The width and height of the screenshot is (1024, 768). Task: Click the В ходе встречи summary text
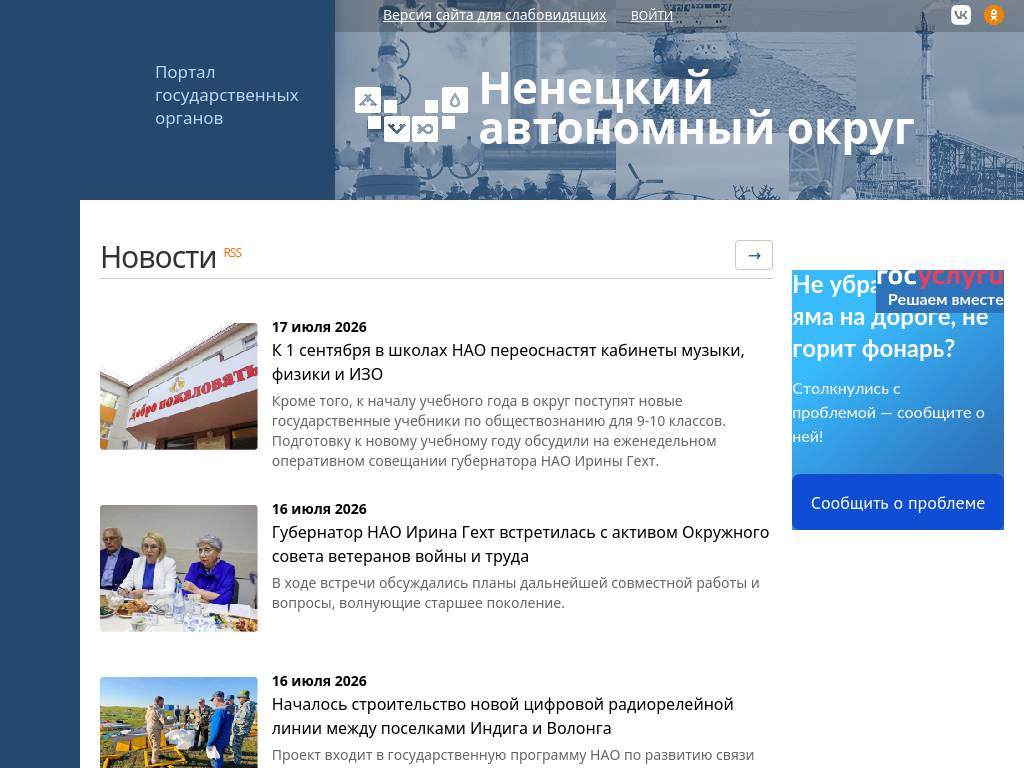tap(515, 592)
